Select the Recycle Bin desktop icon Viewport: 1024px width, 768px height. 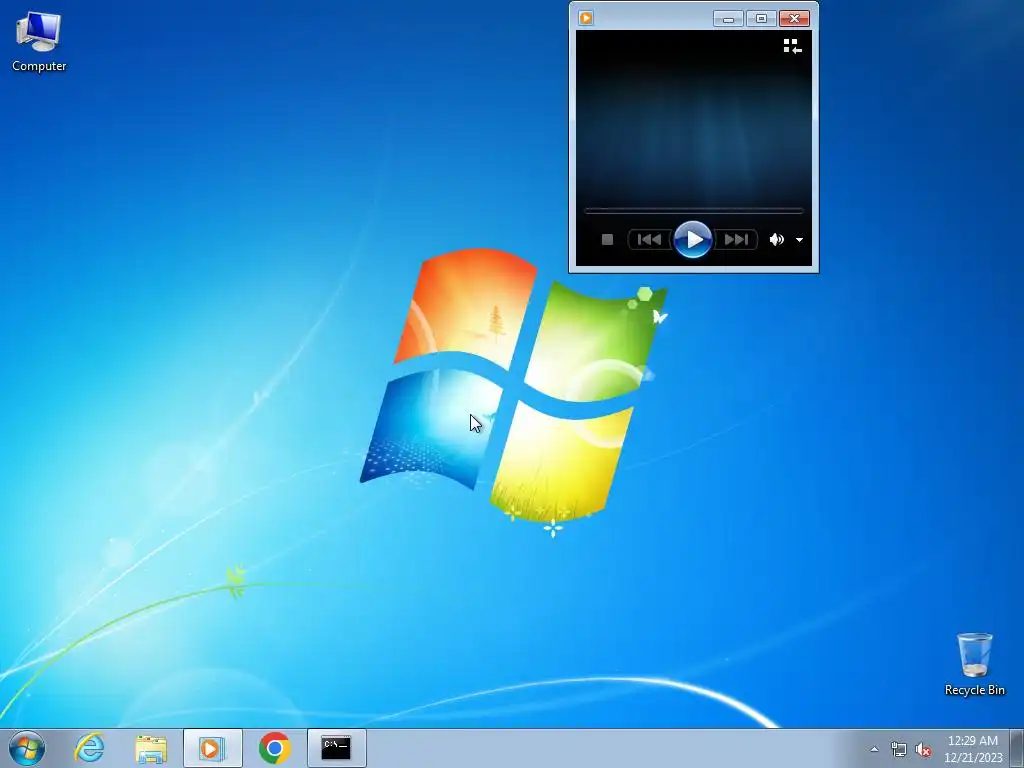click(974, 664)
